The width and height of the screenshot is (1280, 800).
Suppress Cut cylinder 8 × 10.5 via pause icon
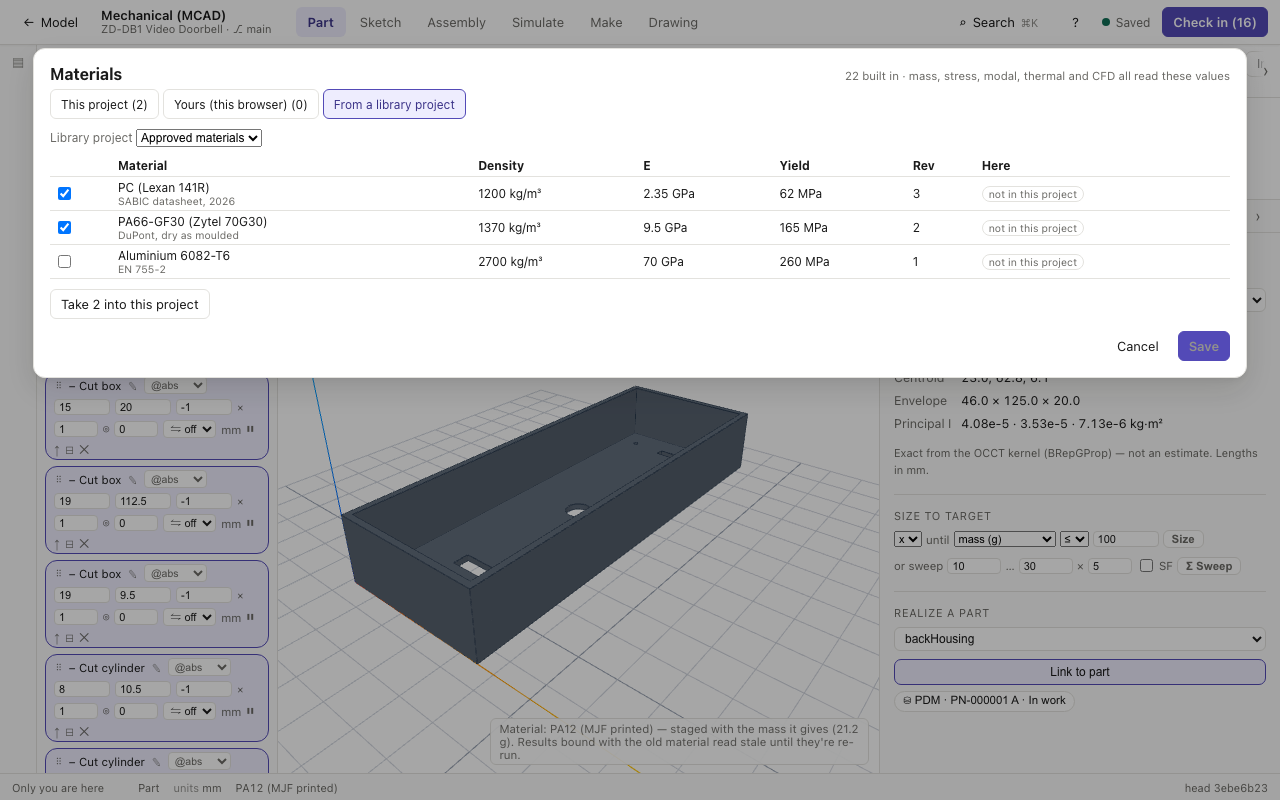250,710
